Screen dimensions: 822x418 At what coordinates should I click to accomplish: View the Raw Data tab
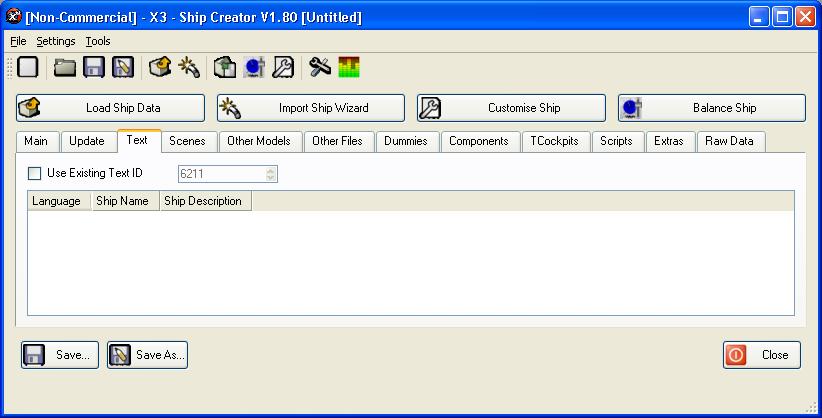click(730, 141)
